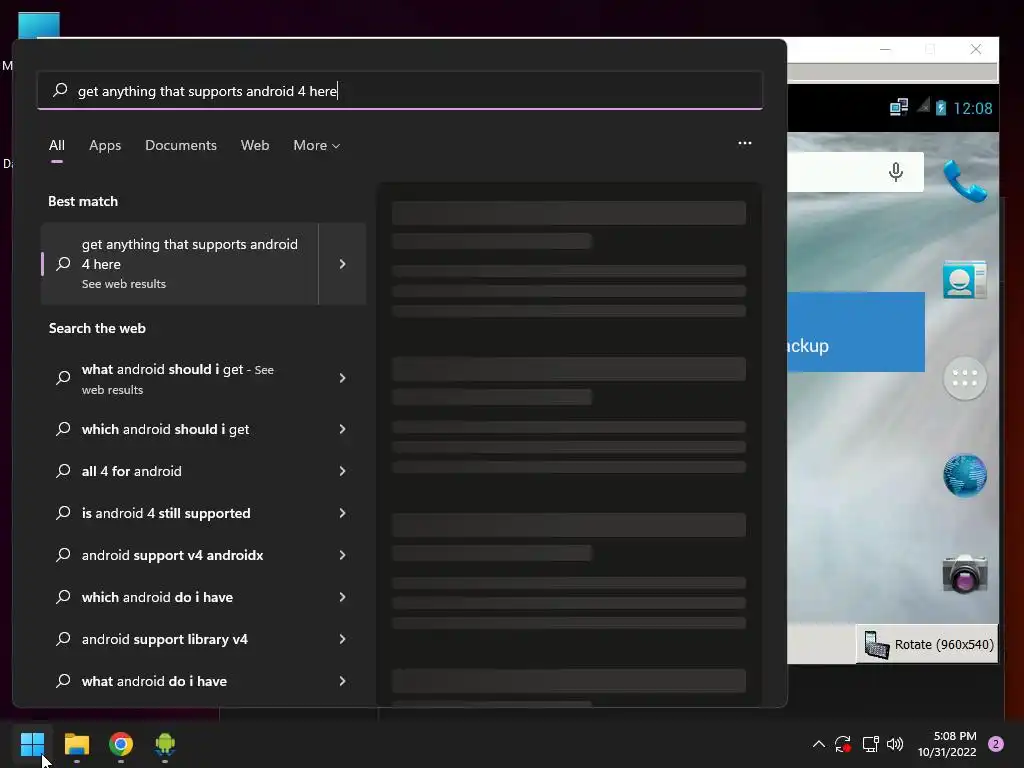Open the clock showing 5:08 PM
The width and height of the screenshot is (1024, 768).
click(947, 744)
